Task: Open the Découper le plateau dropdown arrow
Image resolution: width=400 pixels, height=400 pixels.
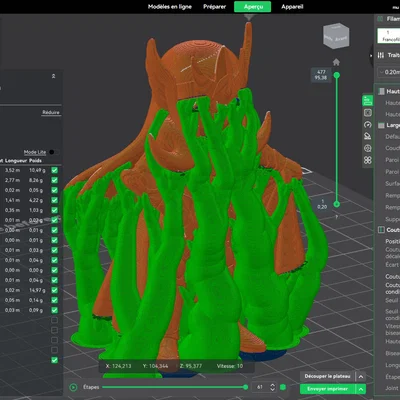Action: (361, 377)
